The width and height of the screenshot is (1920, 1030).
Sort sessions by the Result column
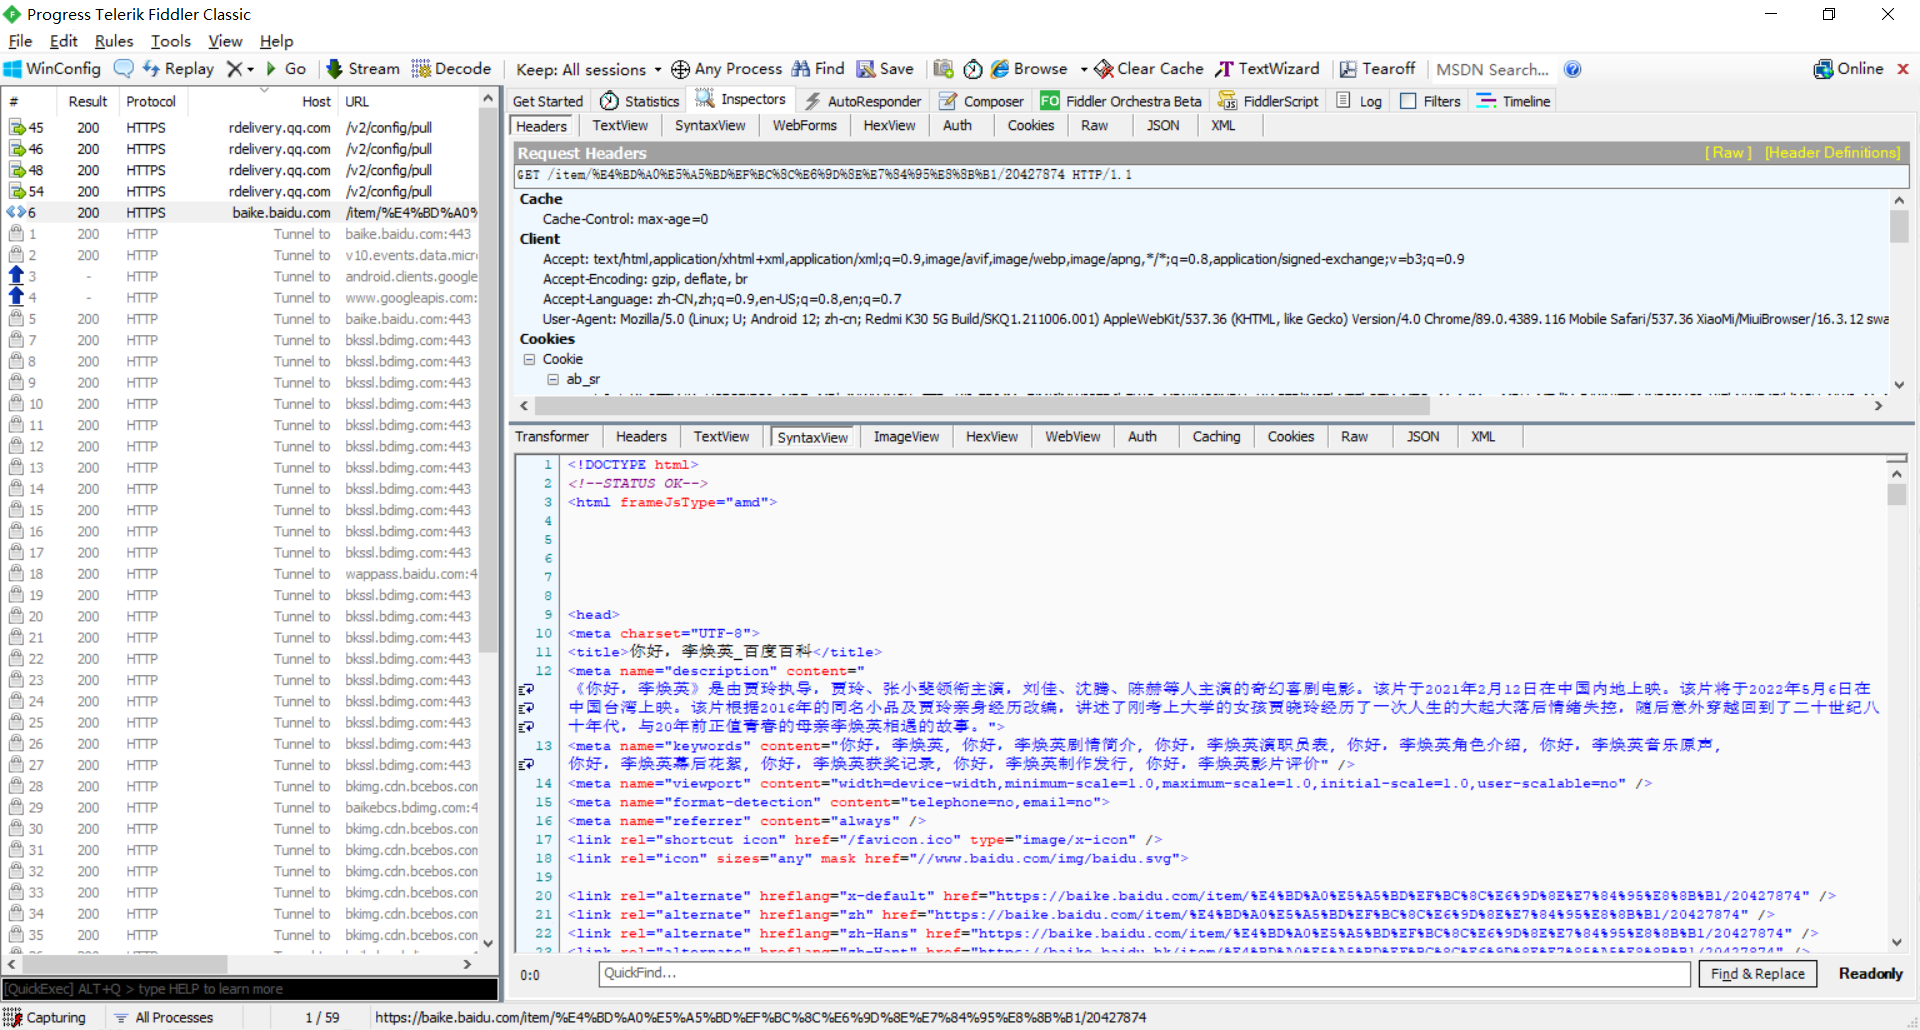click(88, 101)
